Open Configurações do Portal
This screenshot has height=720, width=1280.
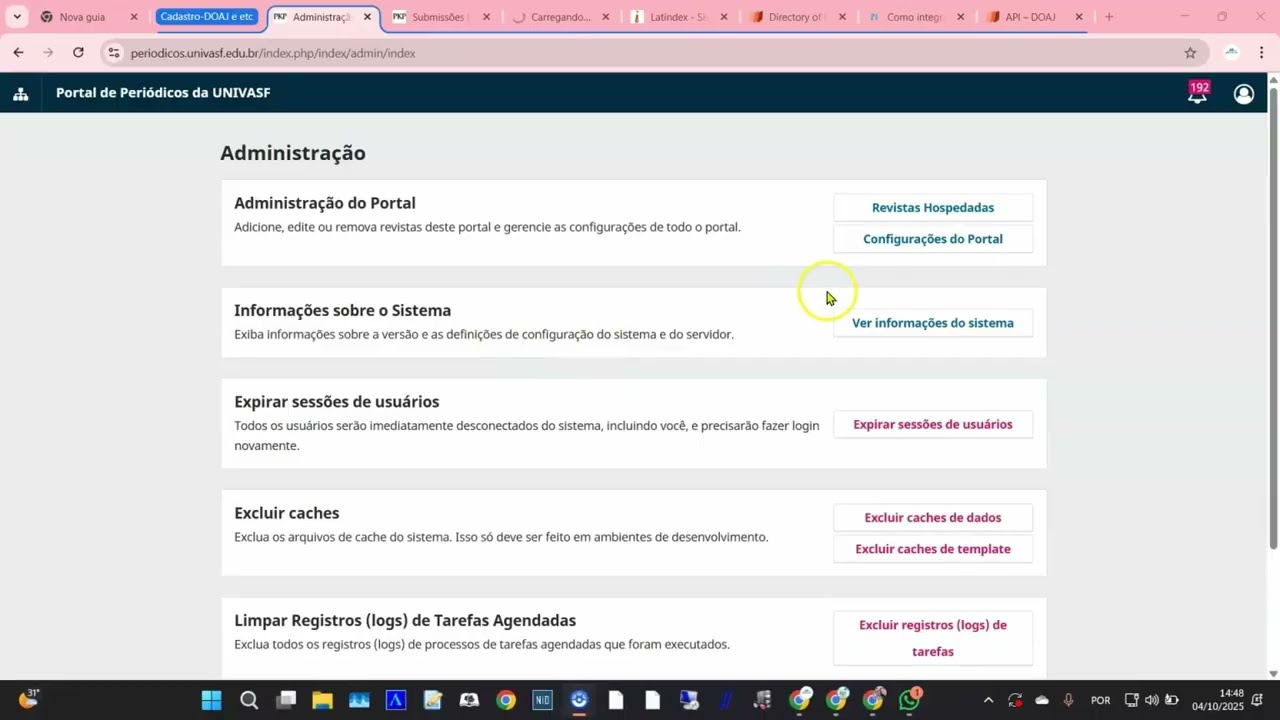(933, 239)
